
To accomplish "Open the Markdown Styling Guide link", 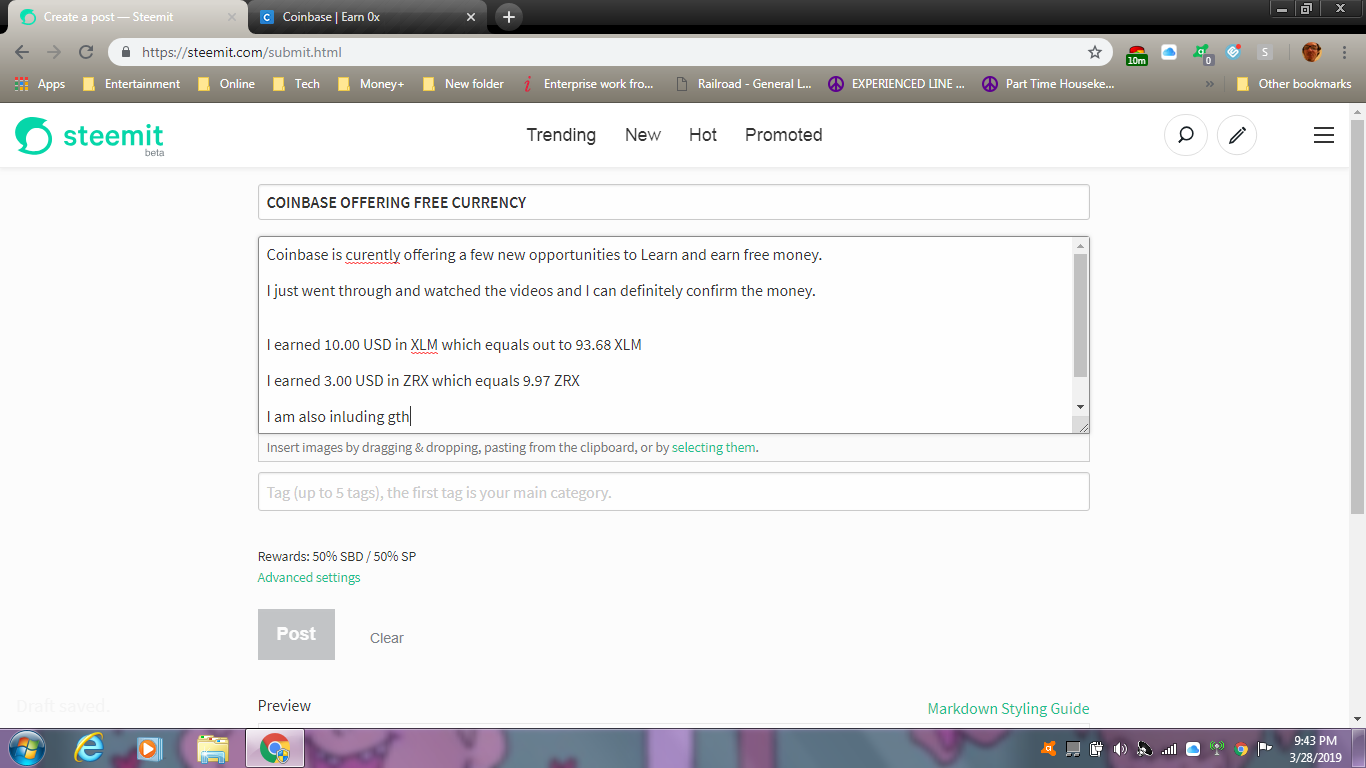I will (1008, 709).
